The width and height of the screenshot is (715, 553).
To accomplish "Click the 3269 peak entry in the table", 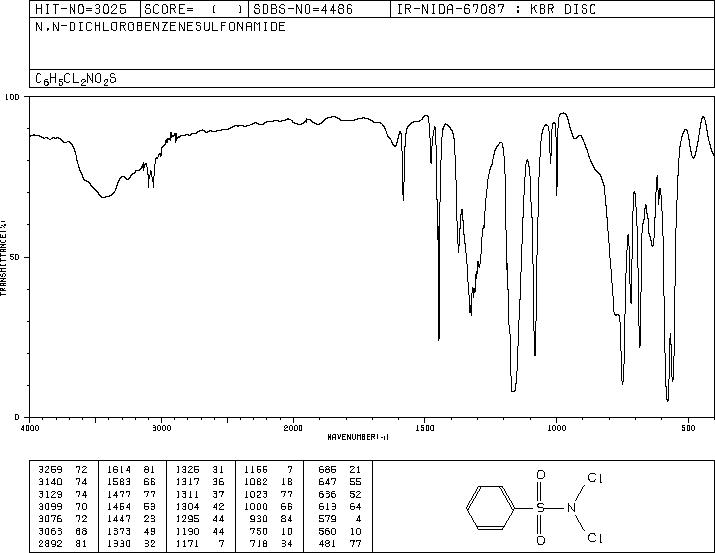I will [x=62, y=469].
